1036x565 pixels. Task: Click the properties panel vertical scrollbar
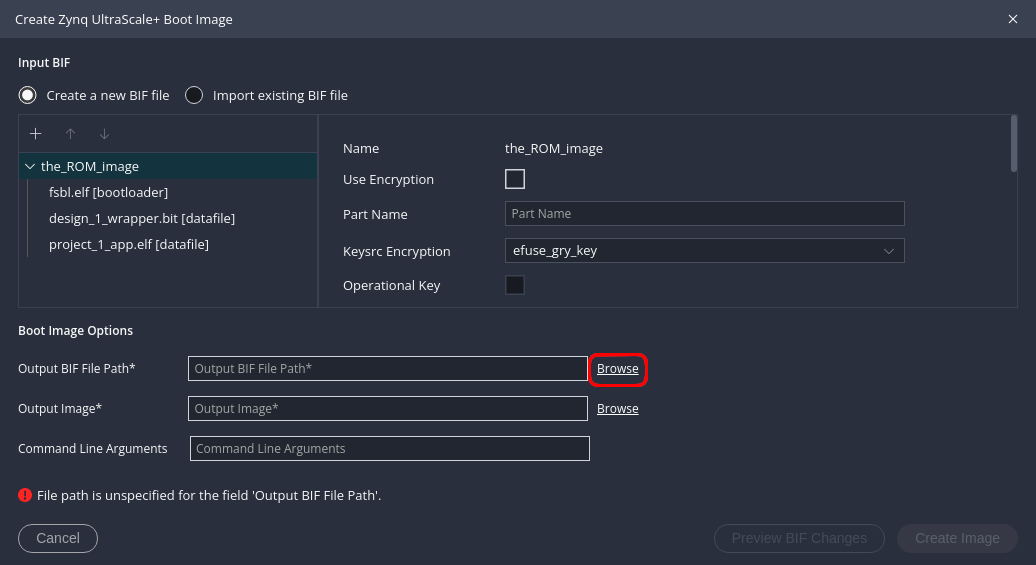pyautogui.click(x=1013, y=145)
